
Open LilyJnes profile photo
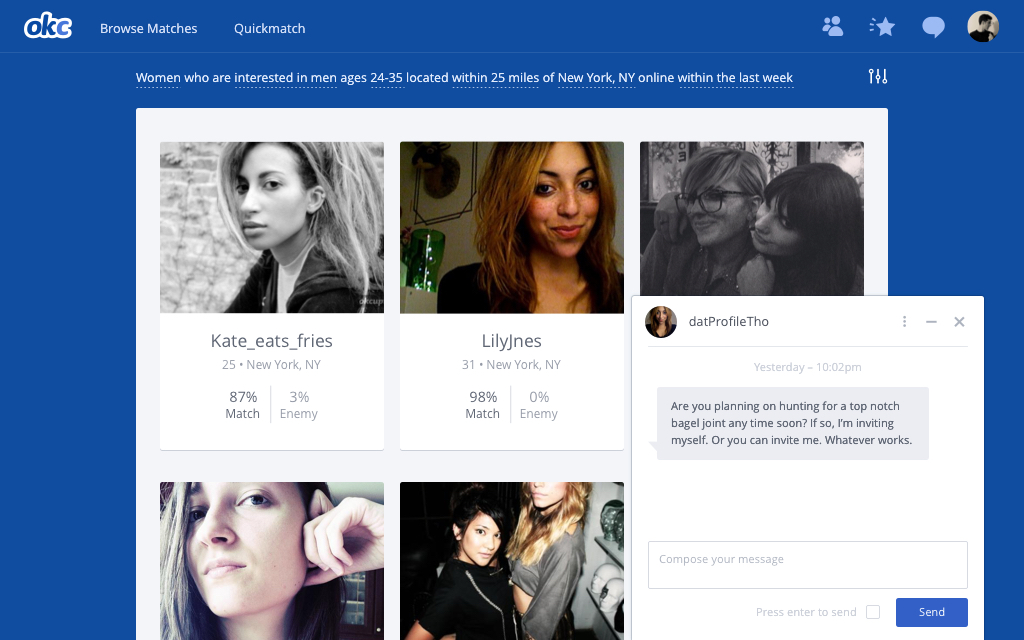coord(512,228)
